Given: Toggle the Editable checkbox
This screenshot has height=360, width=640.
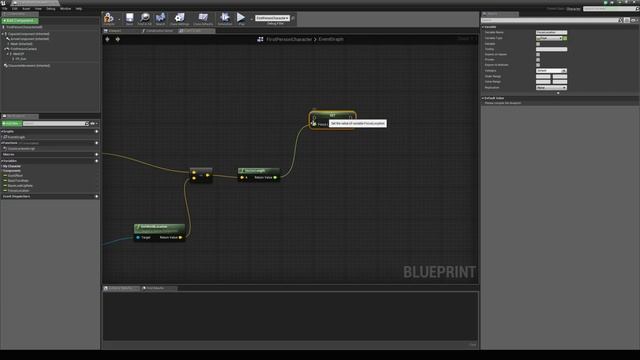Looking at the screenshot, I should click(x=538, y=44).
